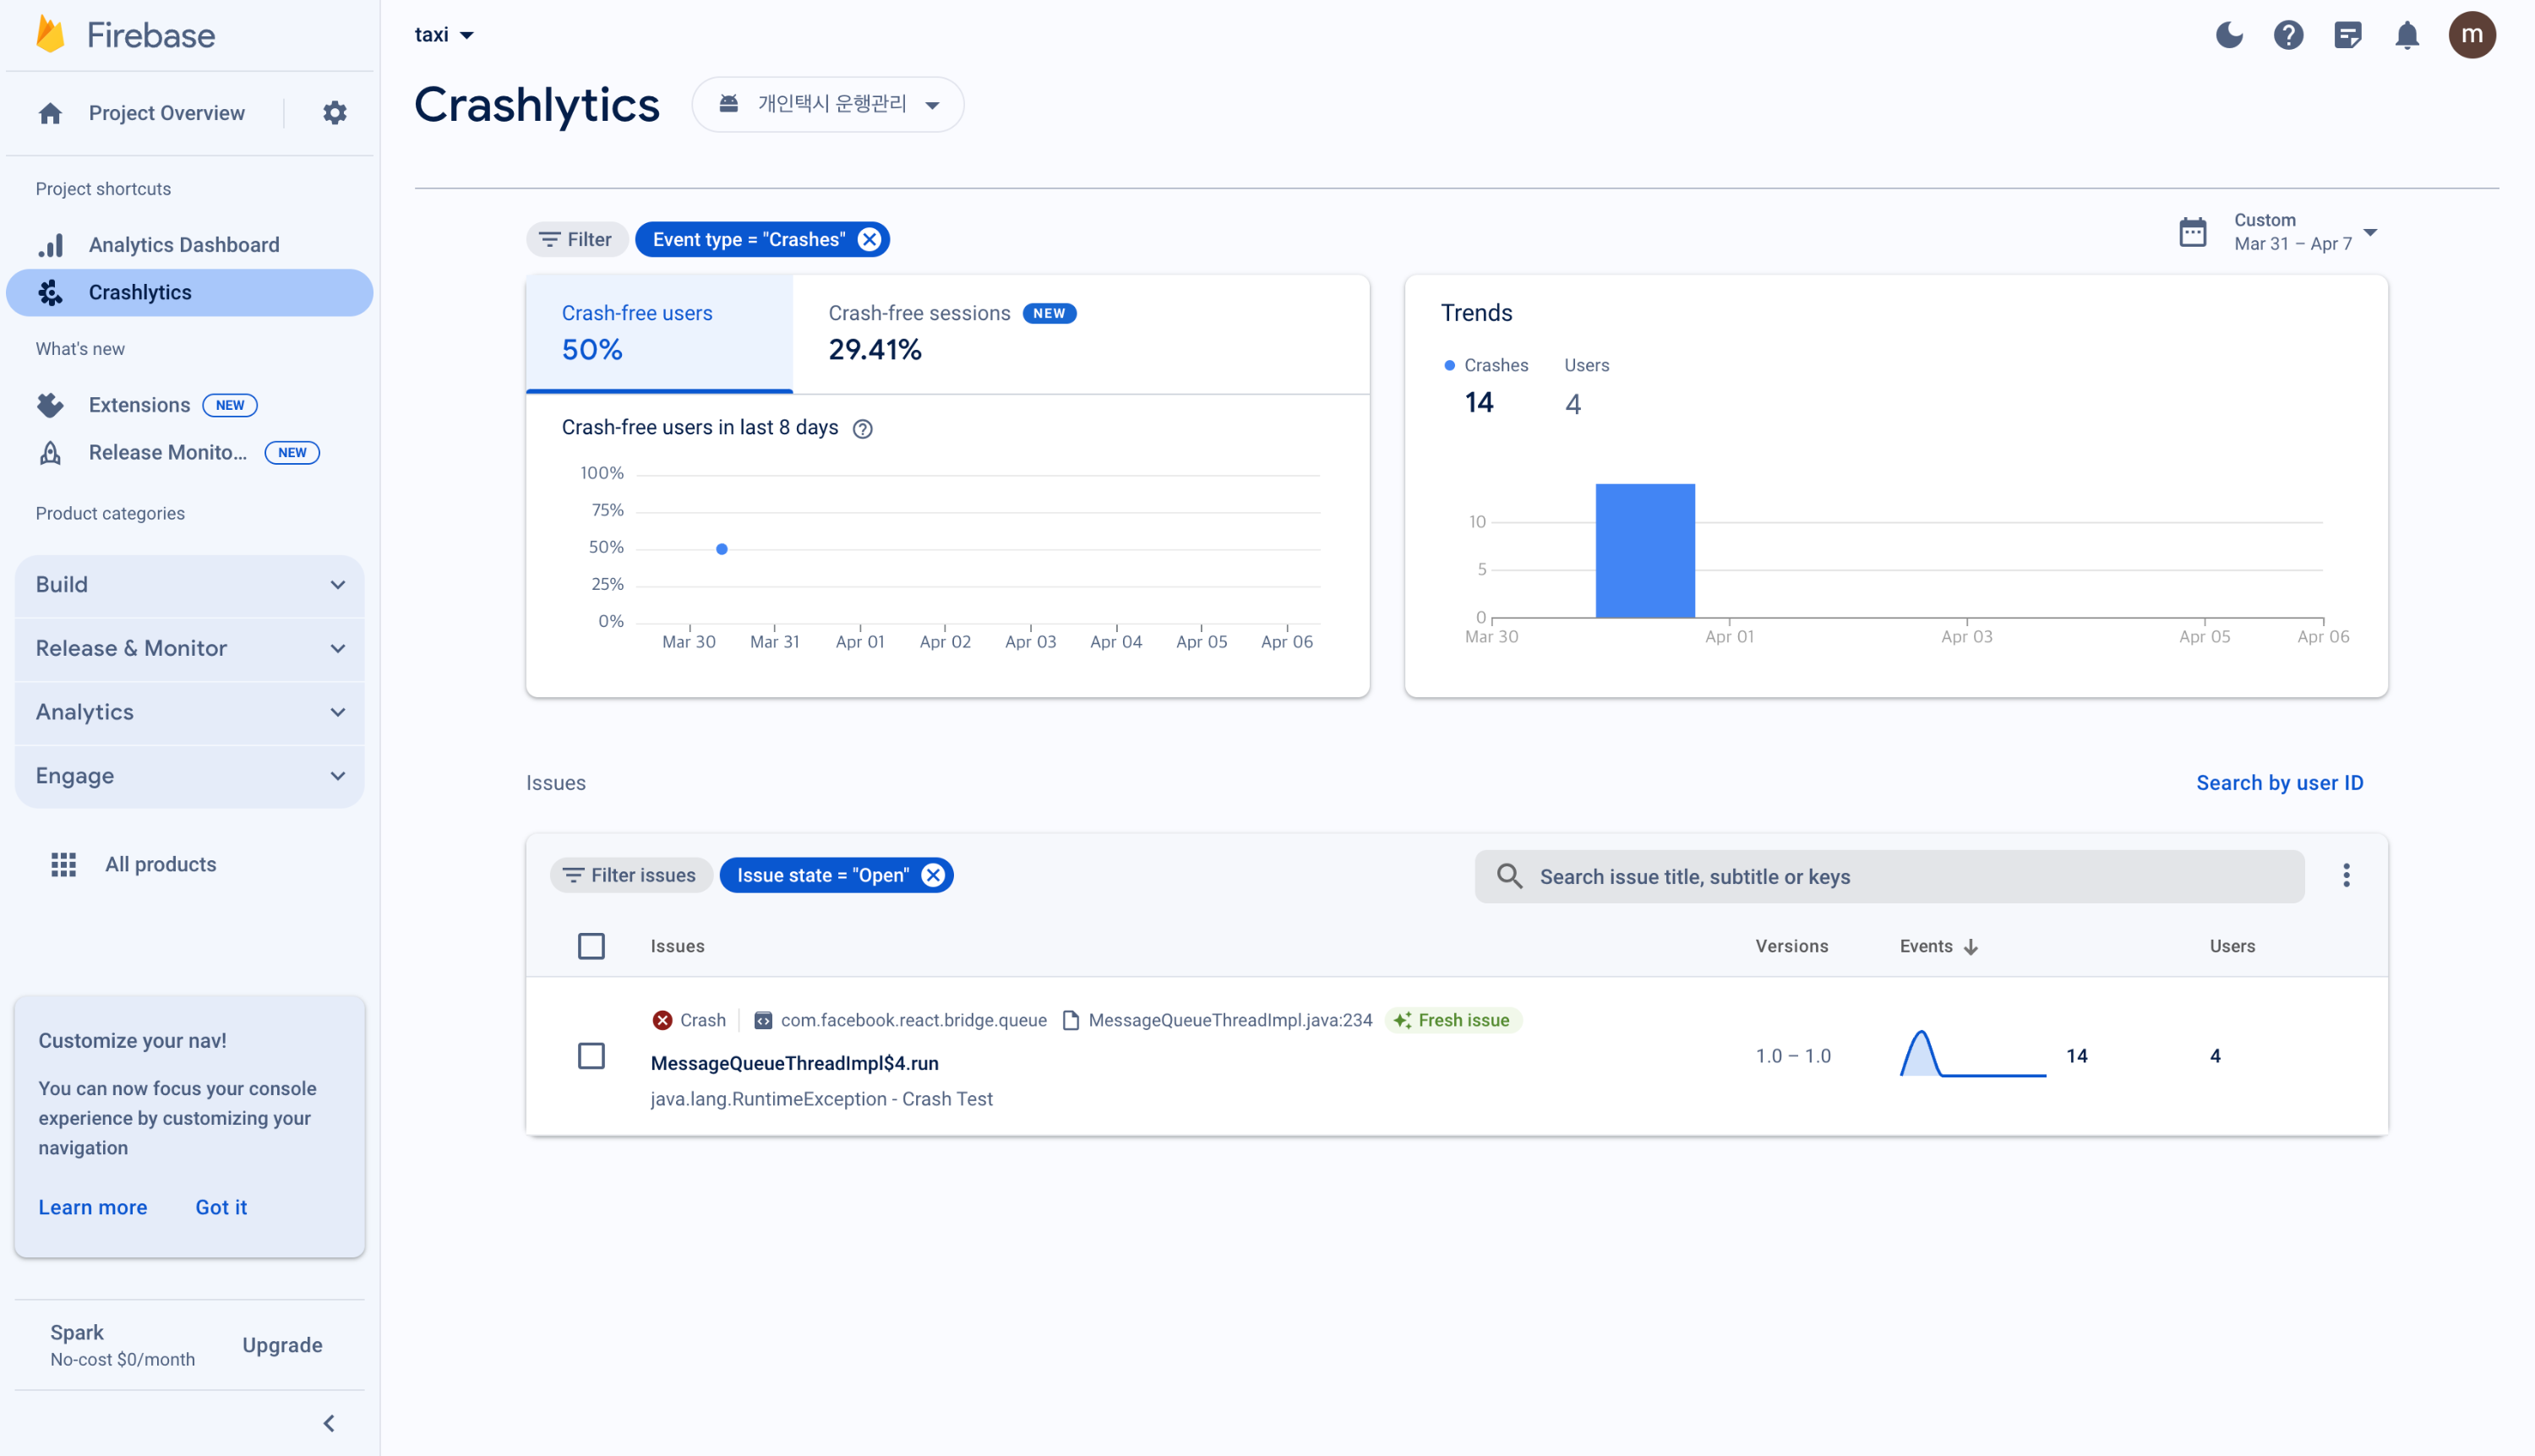
Task: Click the issues table overflow menu
Action: pos(2346,876)
